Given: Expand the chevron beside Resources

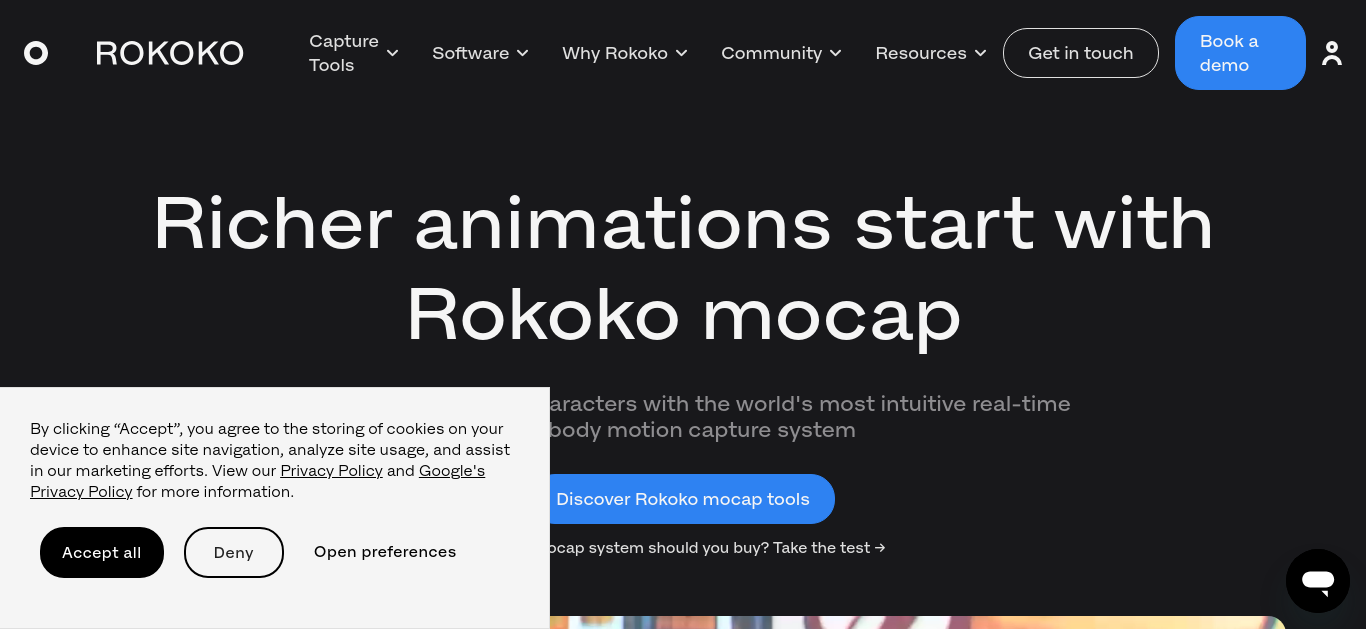Looking at the screenshot, I should coord(980,53).
